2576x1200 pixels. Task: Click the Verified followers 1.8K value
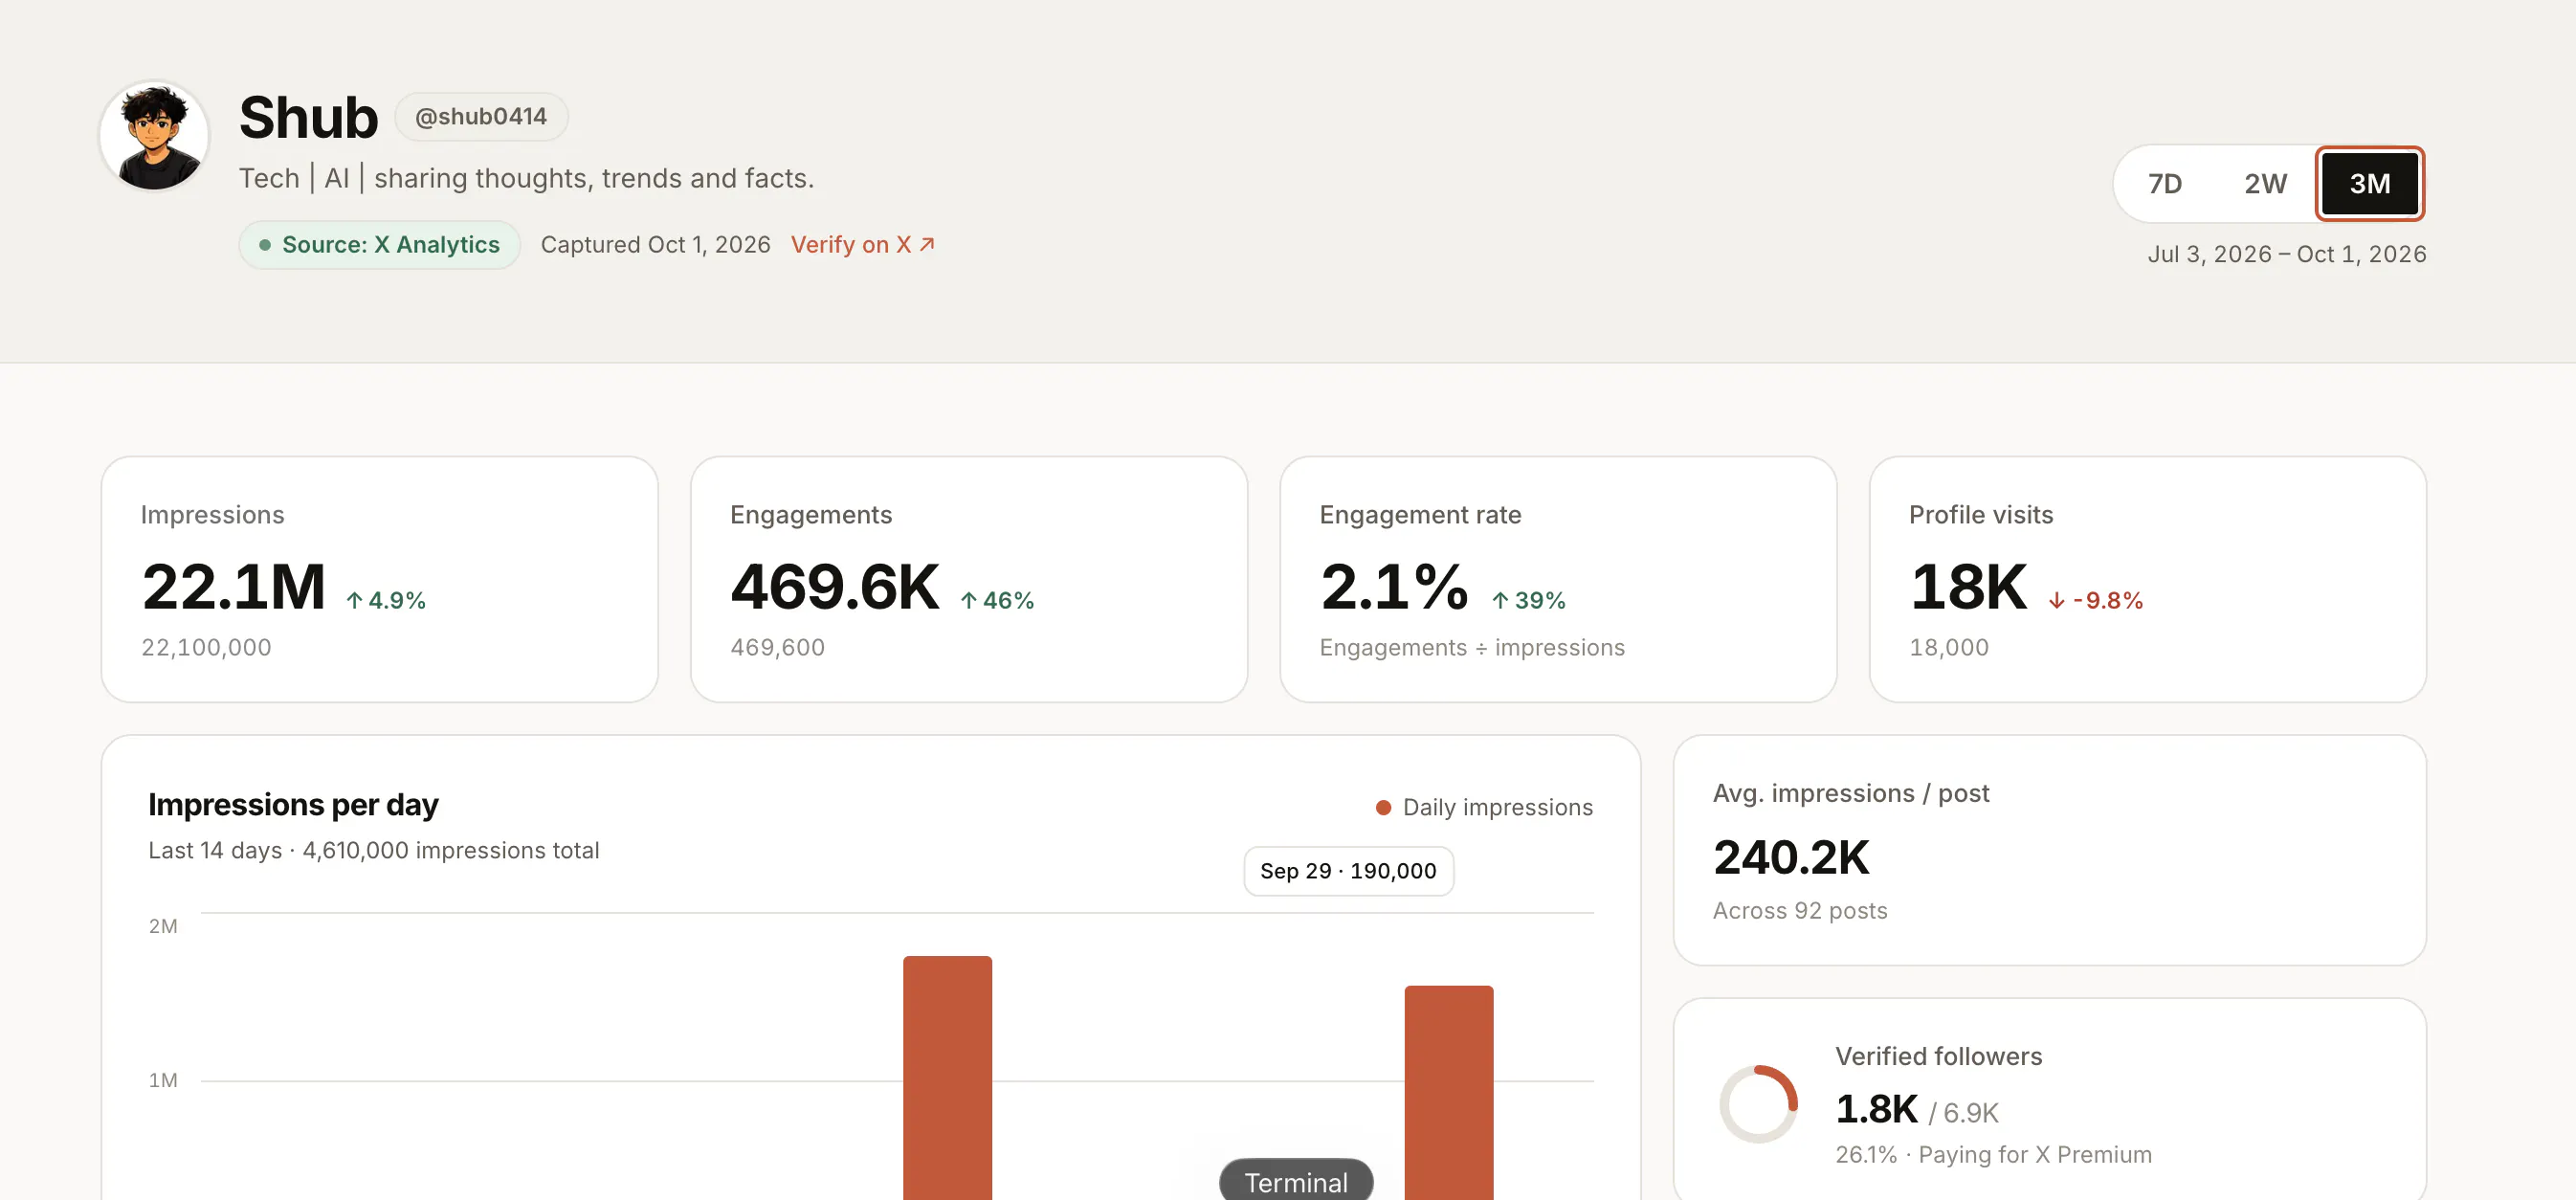click(1876, 1109)
